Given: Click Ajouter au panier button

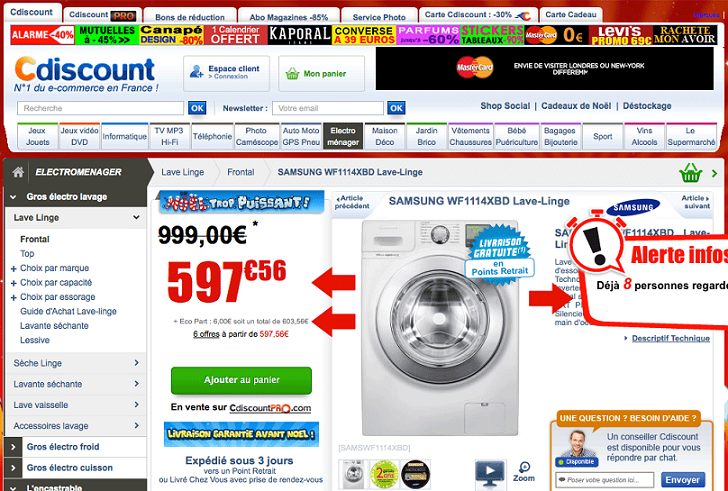Looking at the screenshot, I should pos(241,380).
